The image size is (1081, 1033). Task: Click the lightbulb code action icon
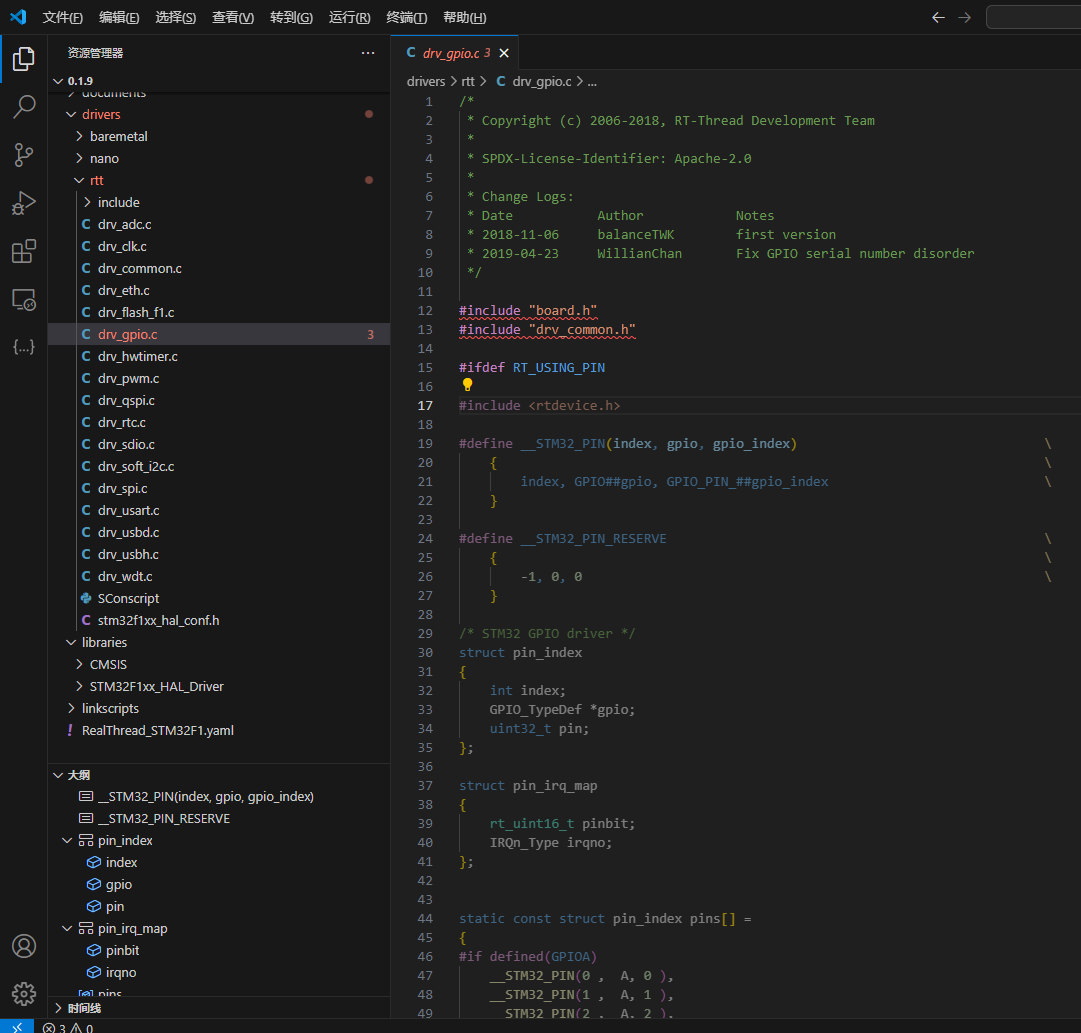point(467,386)
